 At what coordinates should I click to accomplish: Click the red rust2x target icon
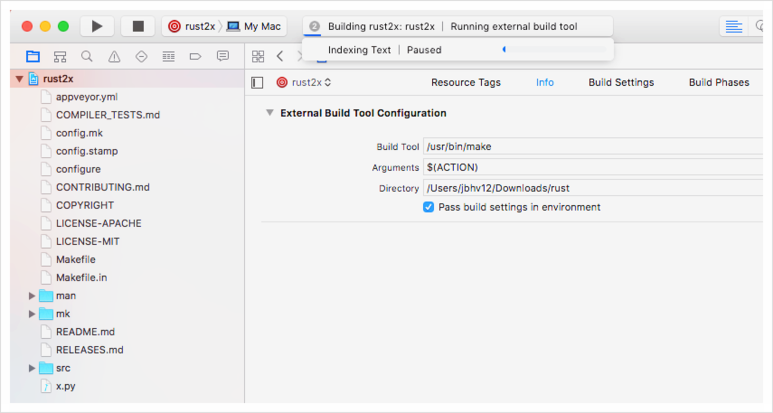(x=282, y=82)
